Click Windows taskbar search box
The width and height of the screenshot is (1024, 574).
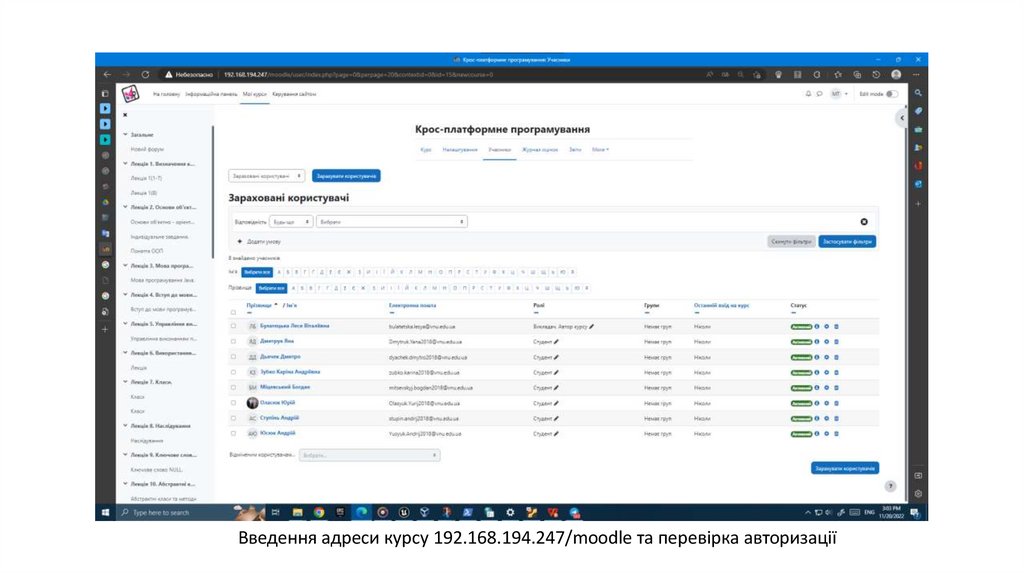point(173,513)
